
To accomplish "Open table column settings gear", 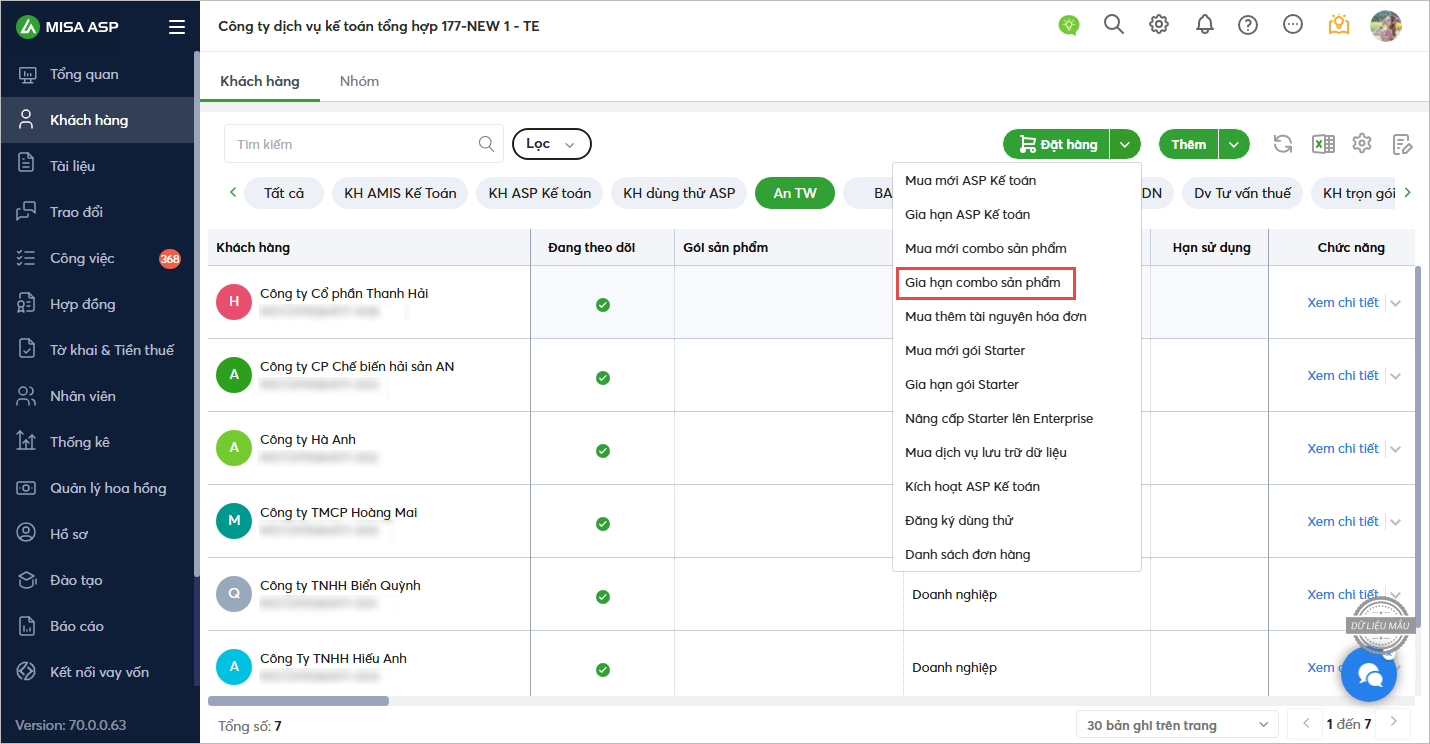I will (x=1362, y=144).
